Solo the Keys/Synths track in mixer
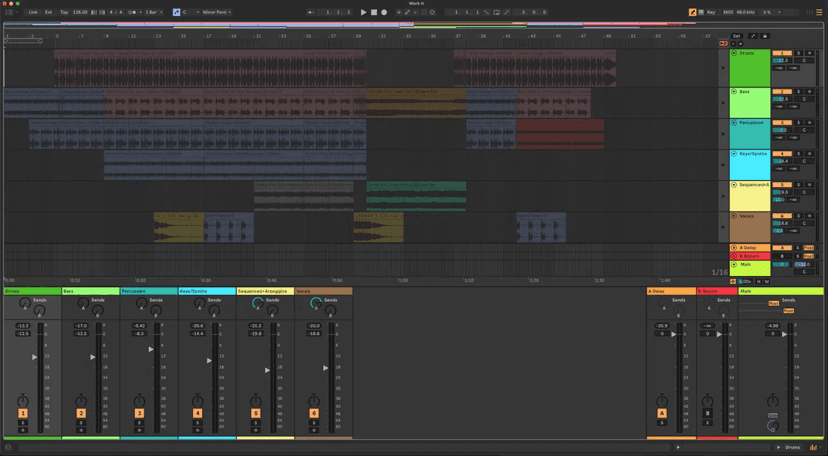 [x=197, y=422]
